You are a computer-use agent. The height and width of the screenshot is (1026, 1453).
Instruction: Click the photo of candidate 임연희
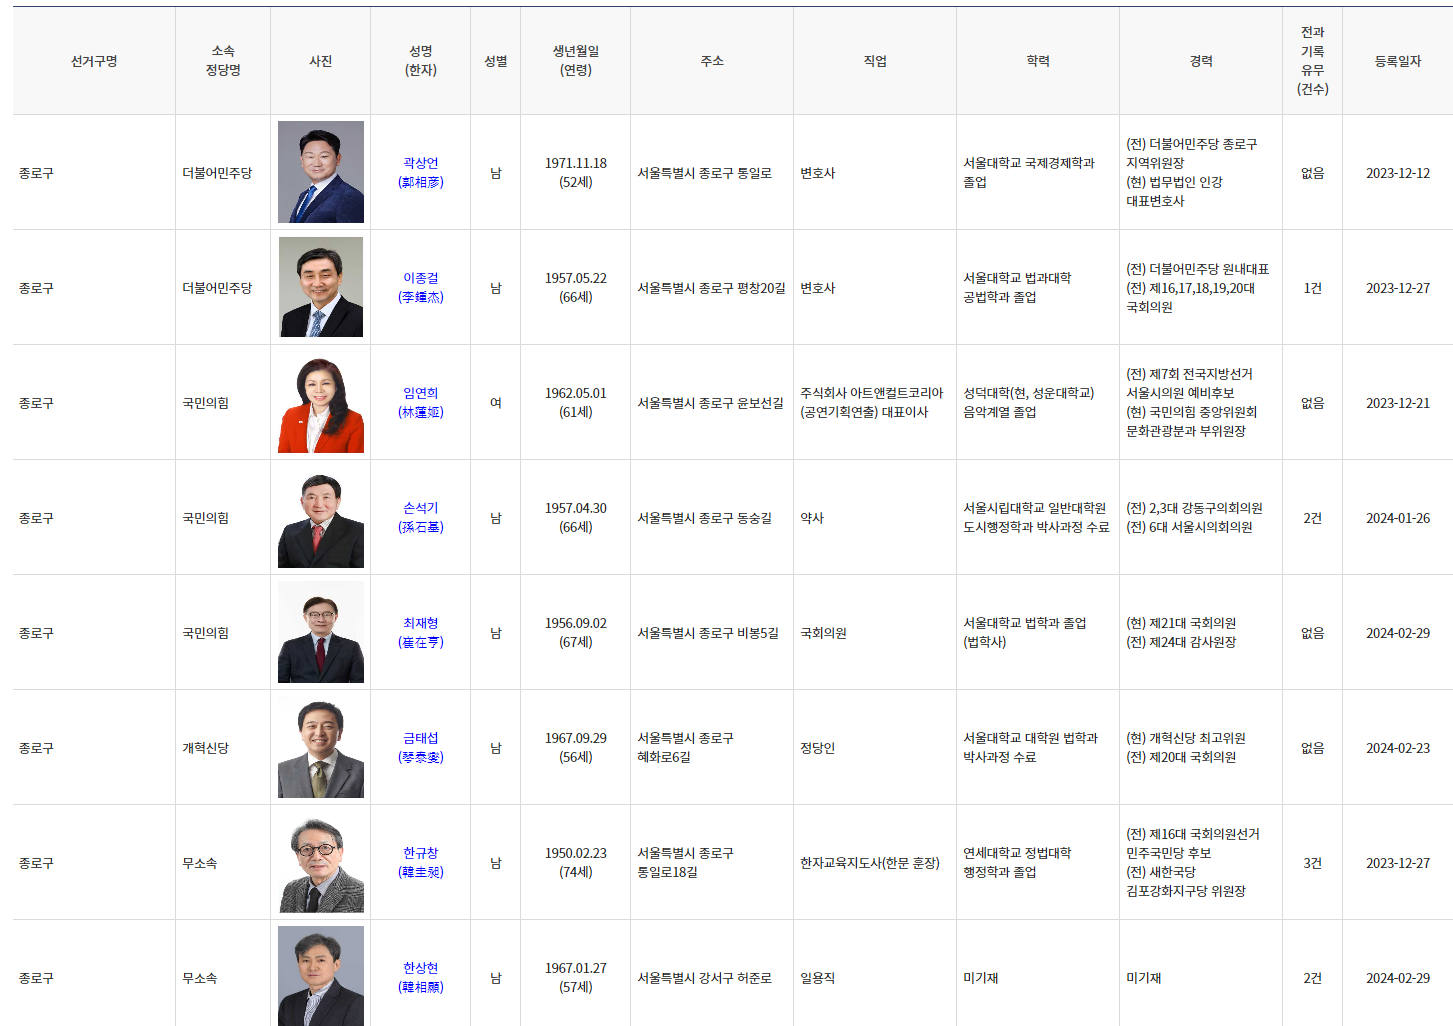321,402
